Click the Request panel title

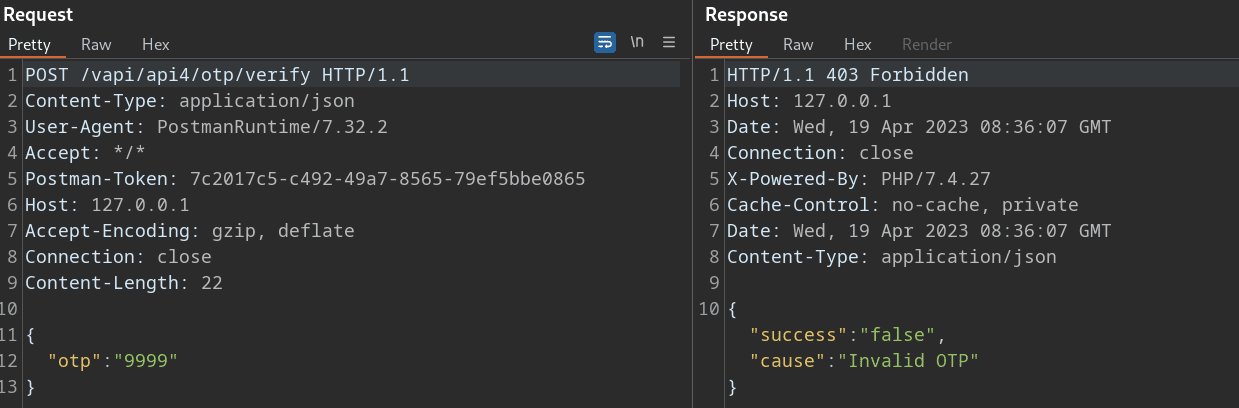tap(39, 15)
